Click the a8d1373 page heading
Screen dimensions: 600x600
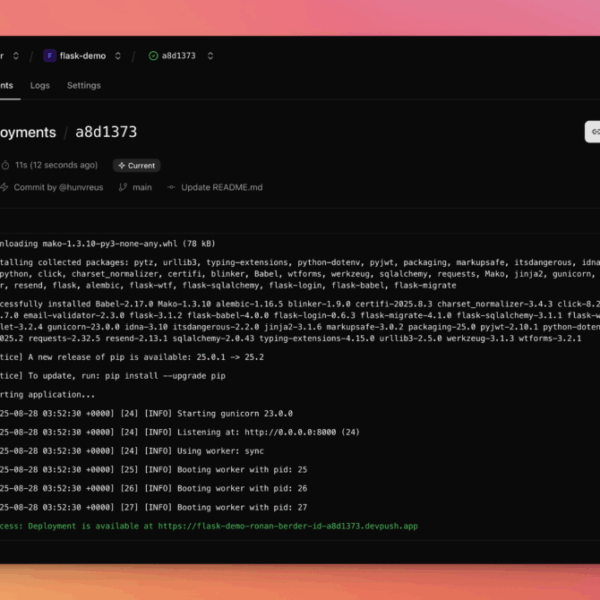[x=106, y=132]
